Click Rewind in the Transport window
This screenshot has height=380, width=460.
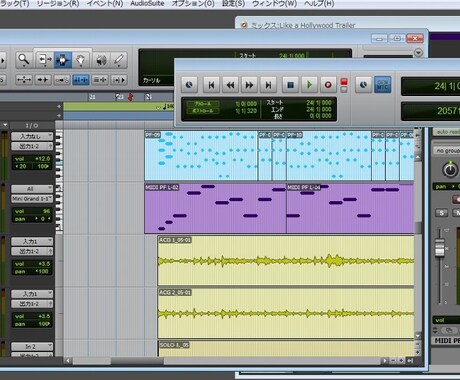point(230,85)
